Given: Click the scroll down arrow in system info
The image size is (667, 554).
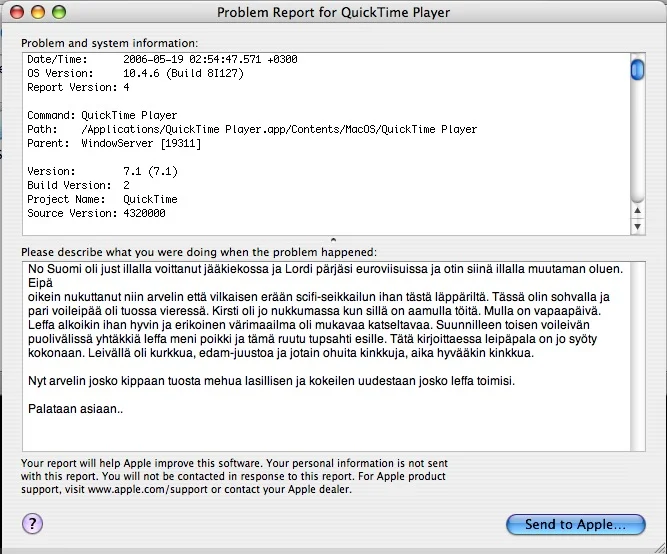Looking at the screenshot, I should (x=637, y=227).
